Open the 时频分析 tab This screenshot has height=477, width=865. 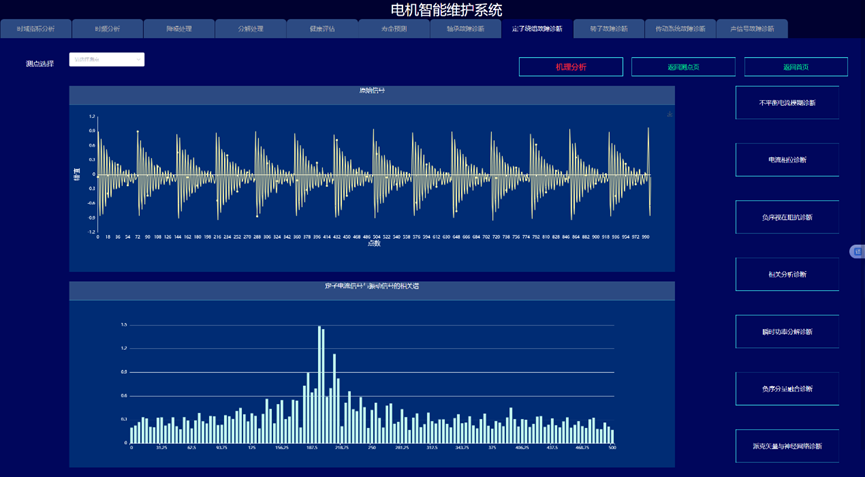tap(107, 29)
